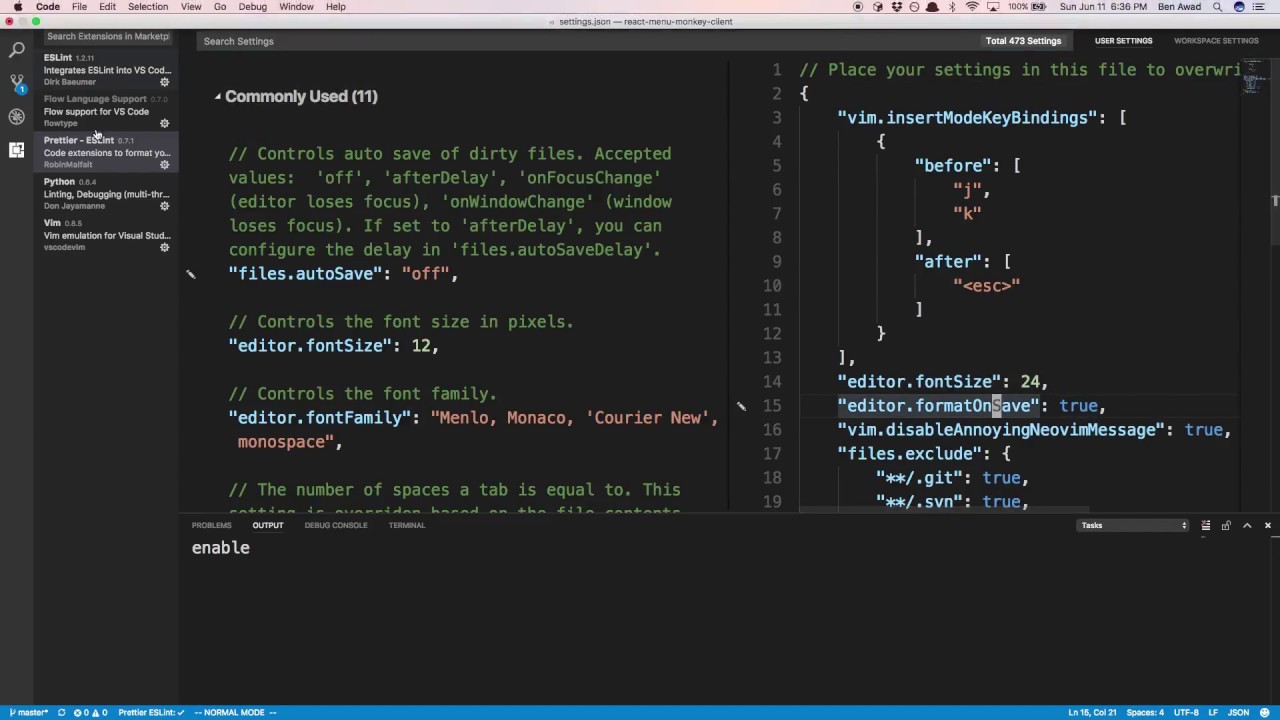Open gear menu for ESLint extension

click(165, 82)
